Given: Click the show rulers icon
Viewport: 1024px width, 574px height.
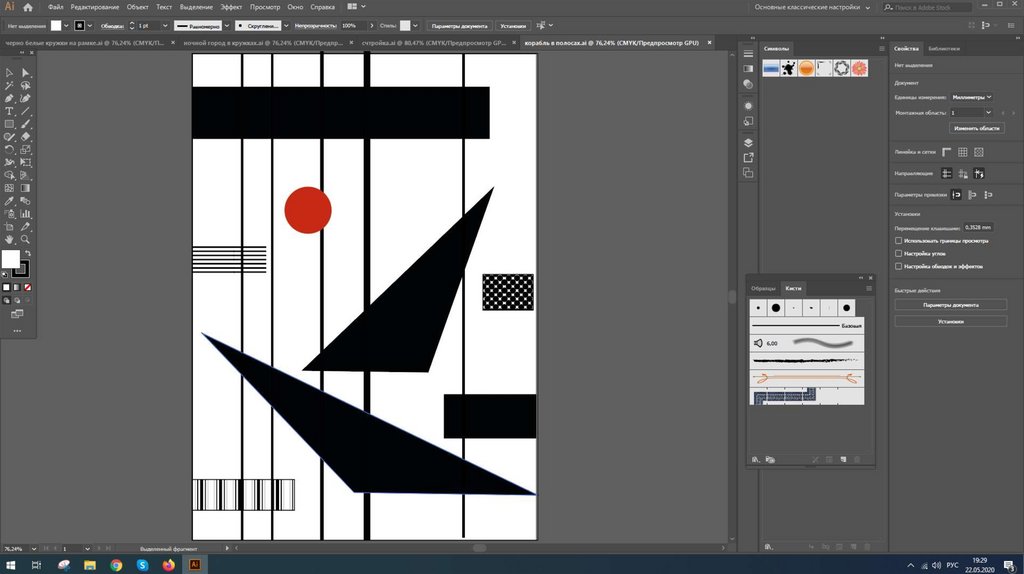Looking at the screenshot, I should (946, 152).
